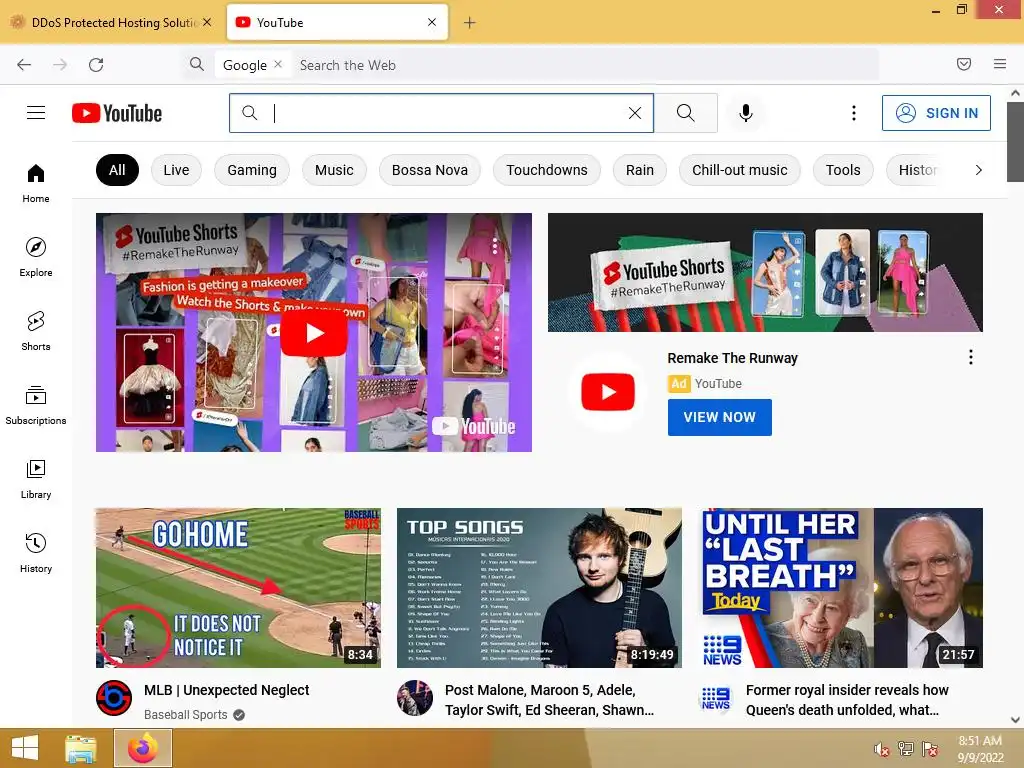The height and width of the screenshot is (768, 1024).
Task: Click the 9 News channel avatar
Action: point(716,698)
